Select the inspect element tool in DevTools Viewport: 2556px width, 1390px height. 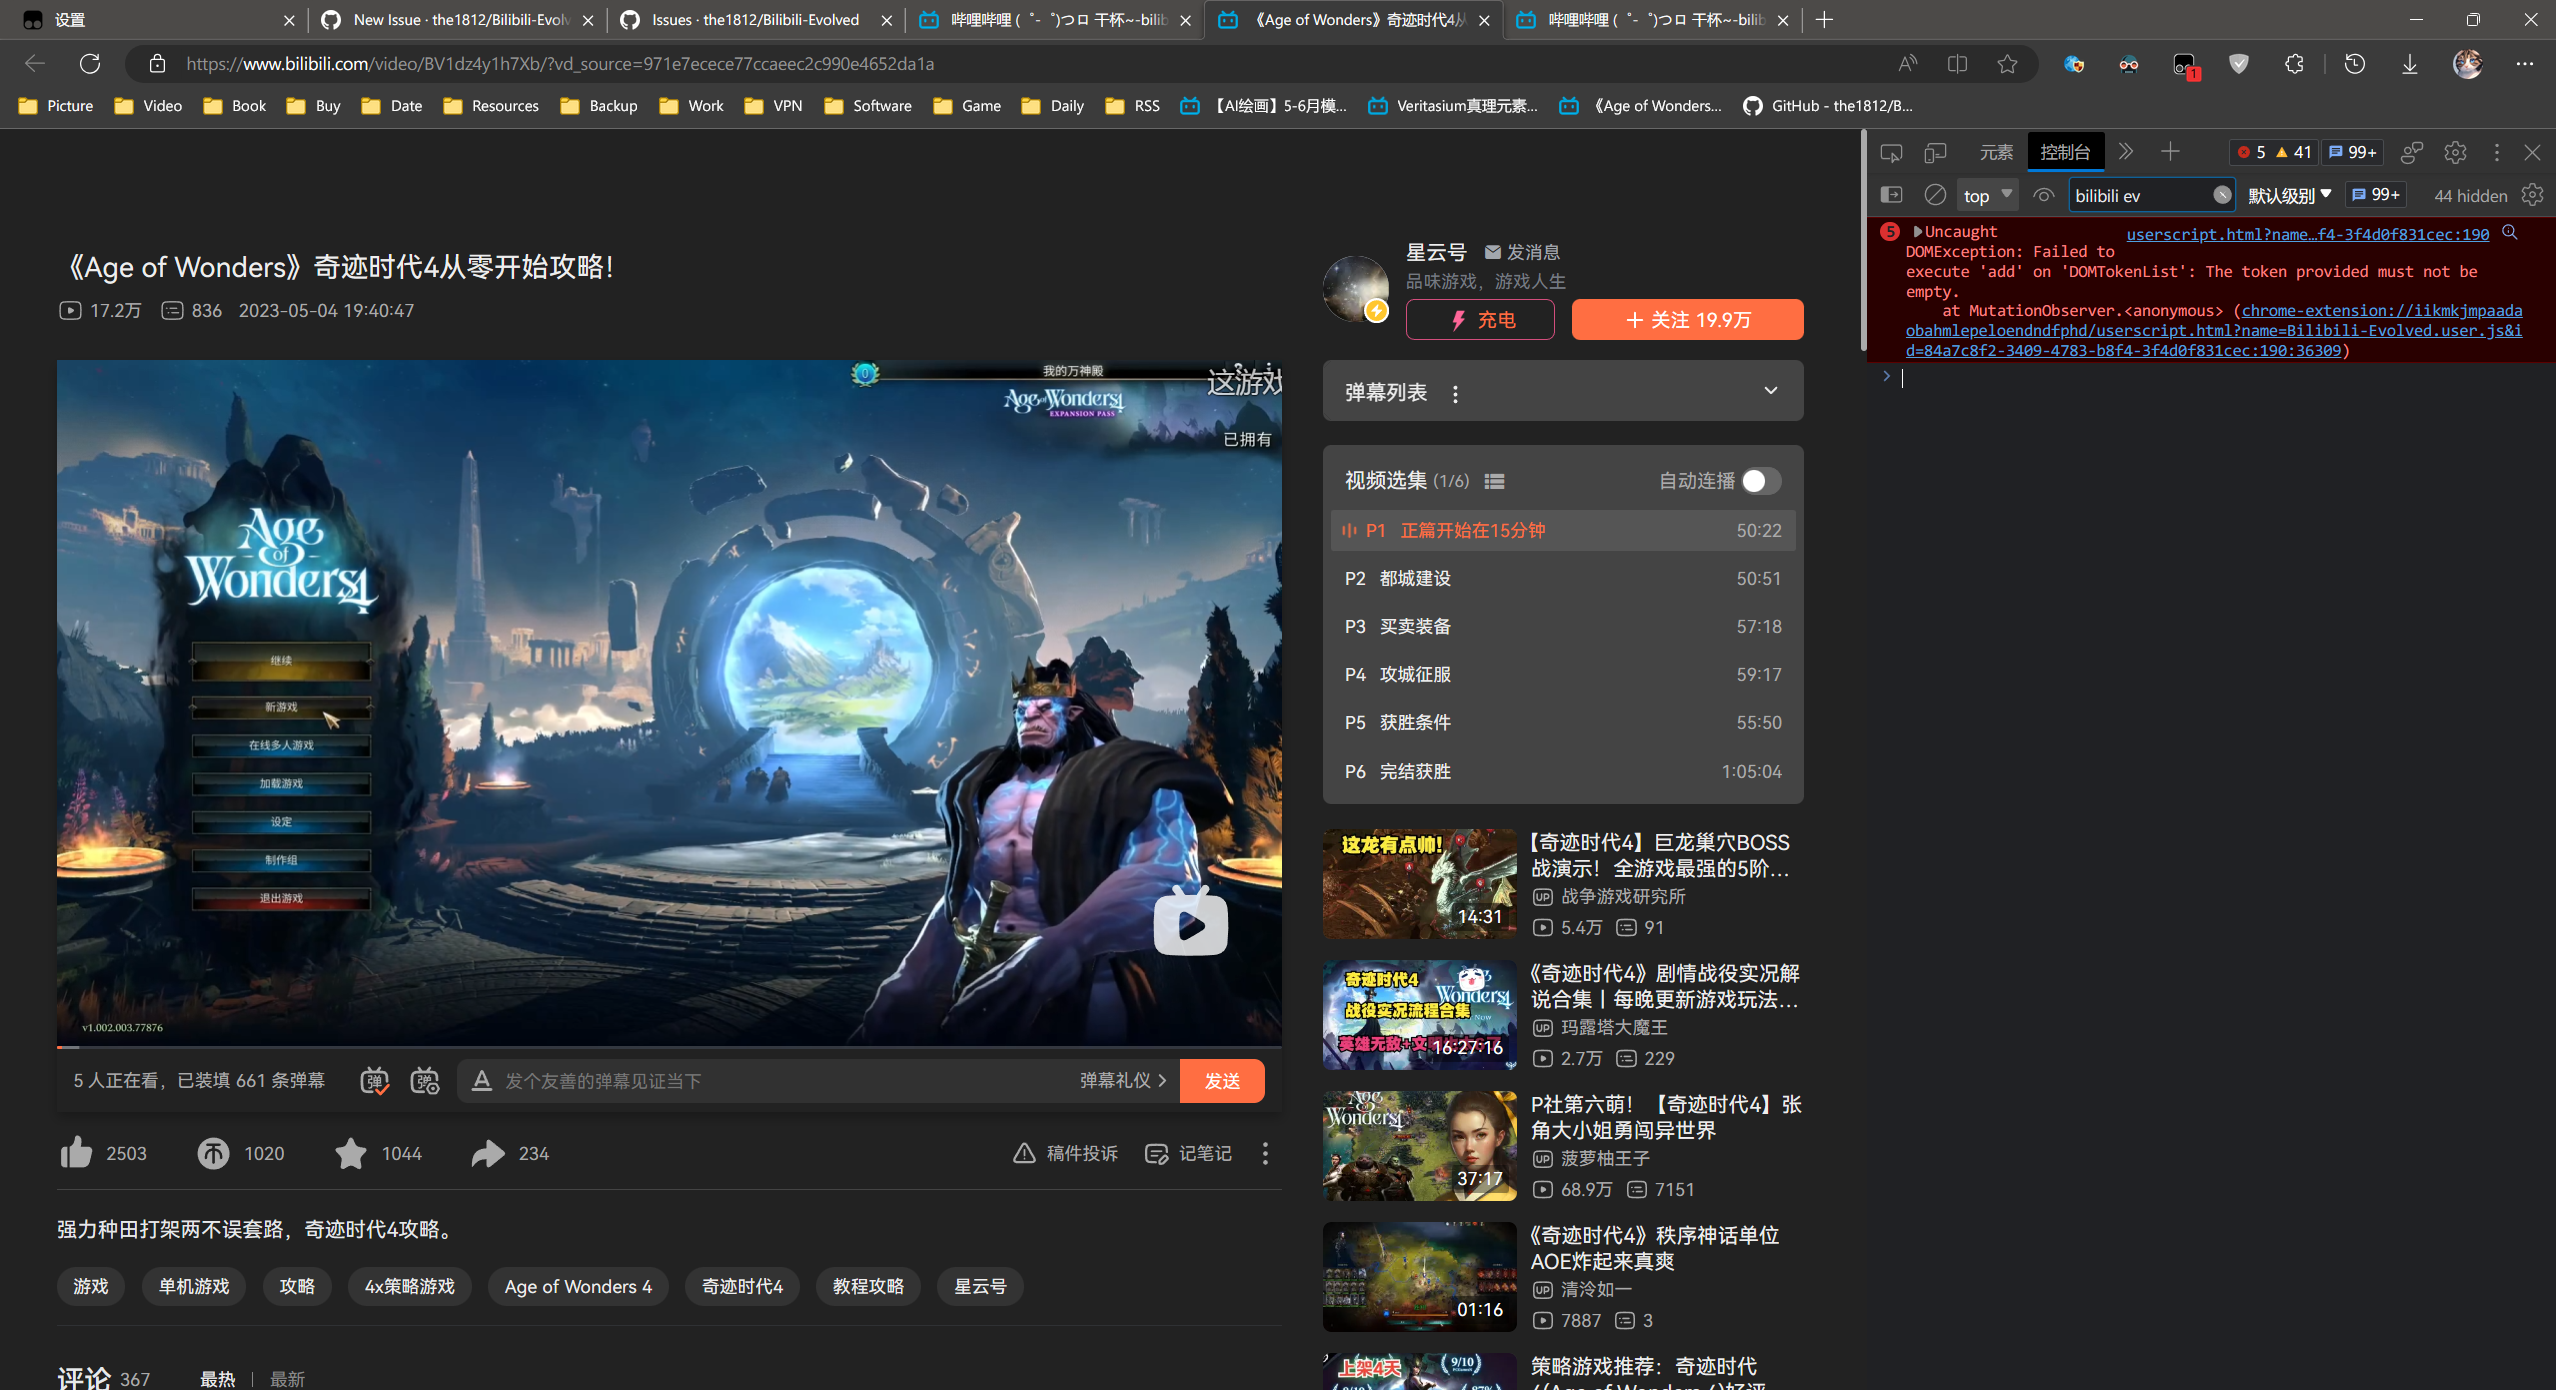point(1891,152)
